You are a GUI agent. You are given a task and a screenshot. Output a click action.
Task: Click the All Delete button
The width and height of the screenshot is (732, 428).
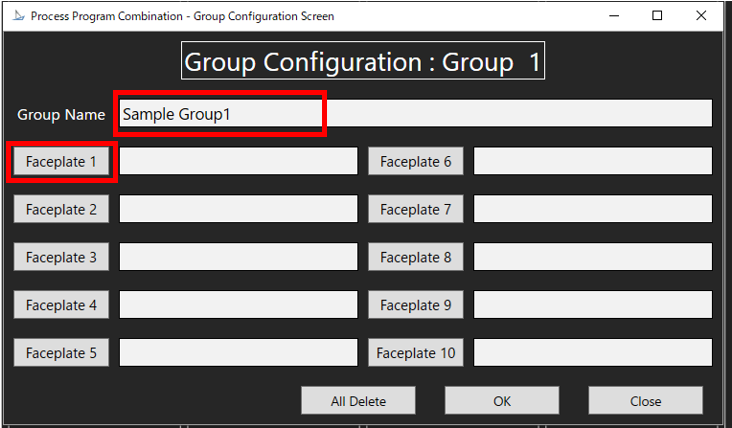(358, 401)
